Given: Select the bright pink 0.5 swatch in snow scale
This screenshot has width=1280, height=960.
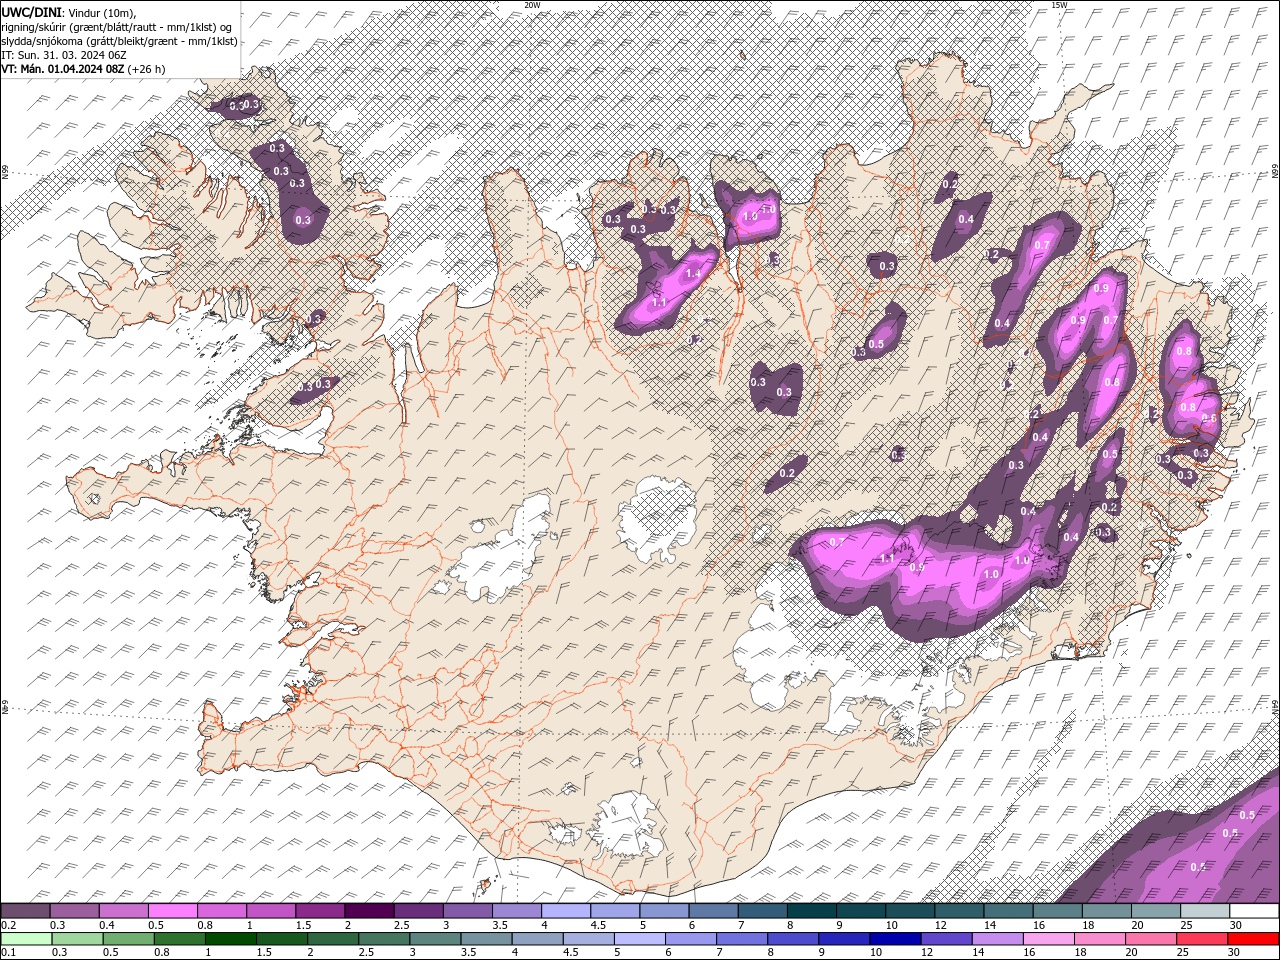Looking at the screenshot, I should coord(172,911).
